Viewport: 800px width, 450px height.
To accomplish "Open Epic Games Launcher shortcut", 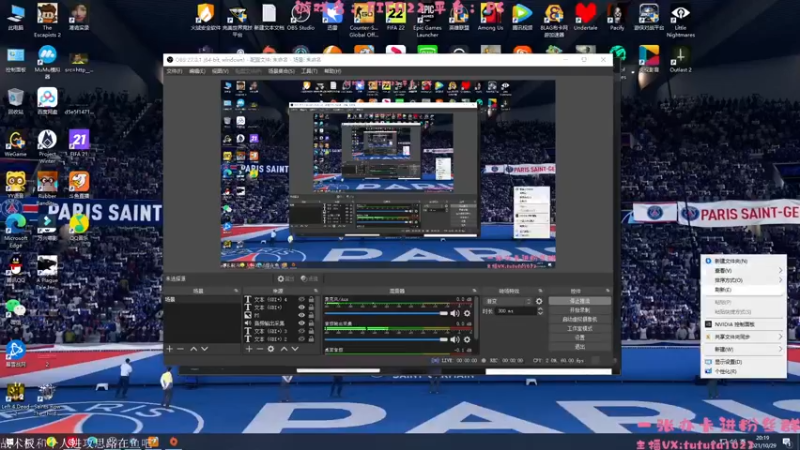I will 427,19.
